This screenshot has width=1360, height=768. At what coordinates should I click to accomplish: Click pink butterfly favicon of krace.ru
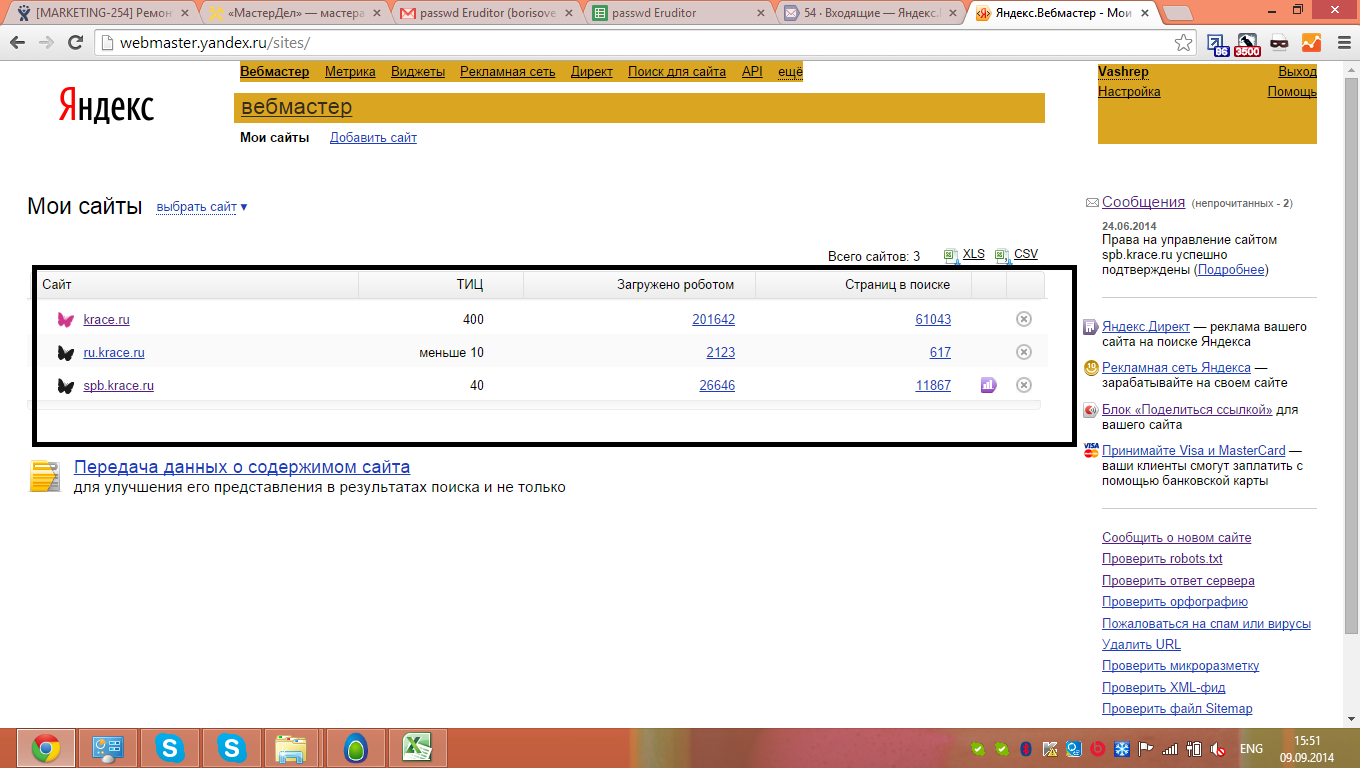pos(66,320)
